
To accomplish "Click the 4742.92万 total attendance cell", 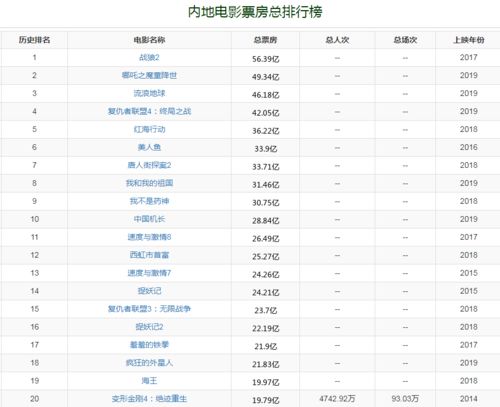I will (x=337, y=399).
